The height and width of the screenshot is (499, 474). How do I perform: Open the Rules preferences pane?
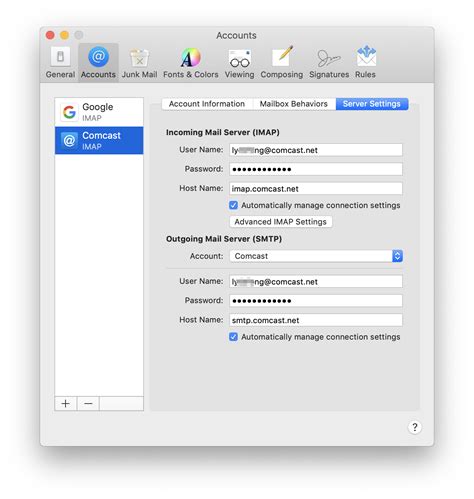[x=365, y=63]
